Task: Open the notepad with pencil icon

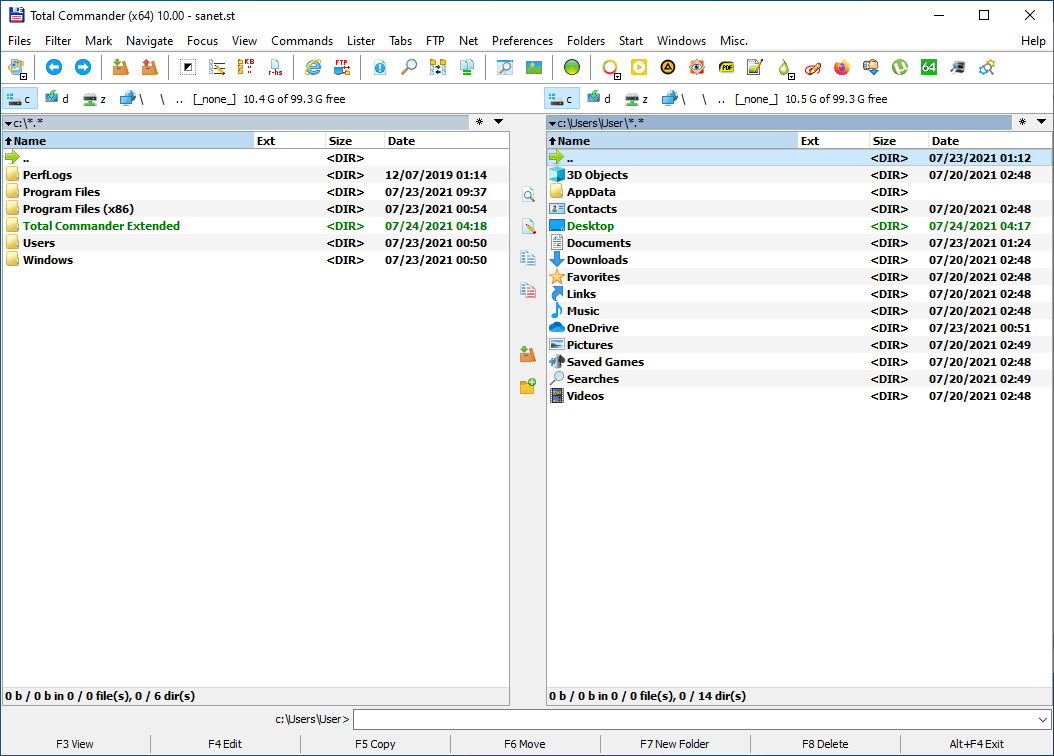Action: 755,67
